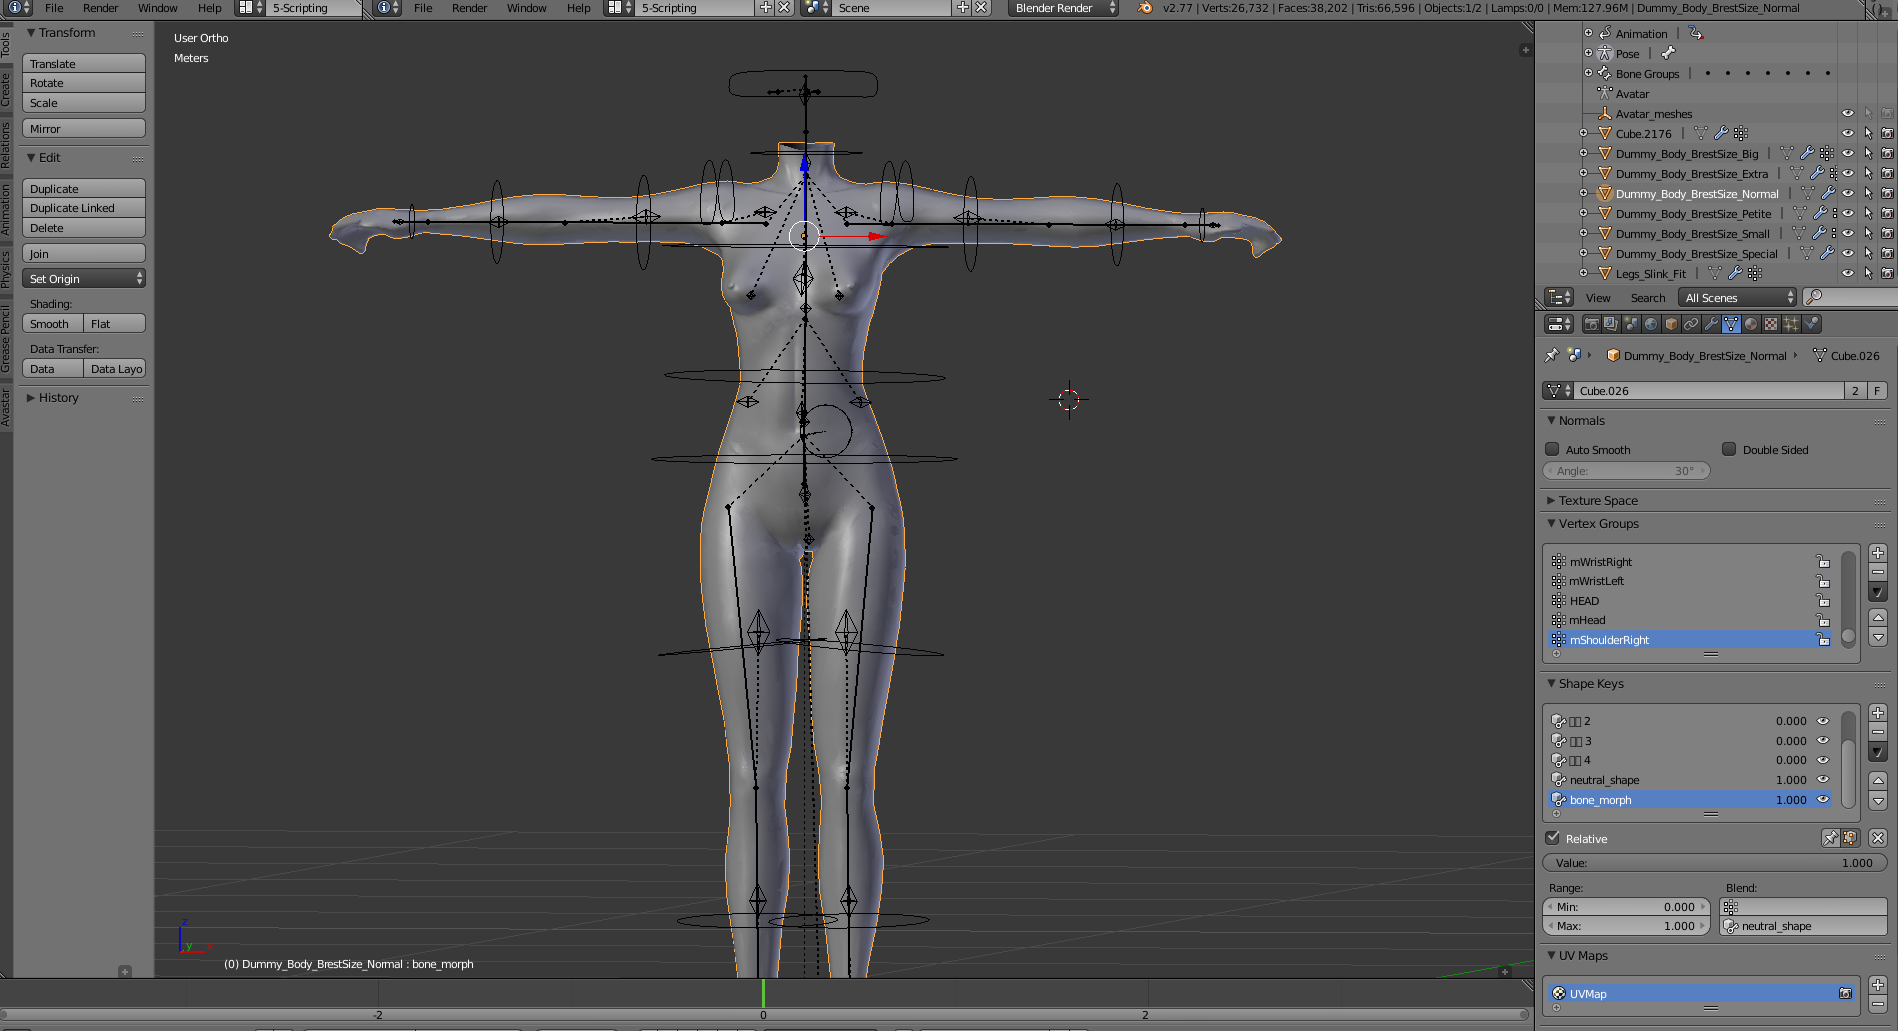1898x1031 pixels.
Task: Open the Modifiers properties tab wrench icon
Action: click(1711, 324)
